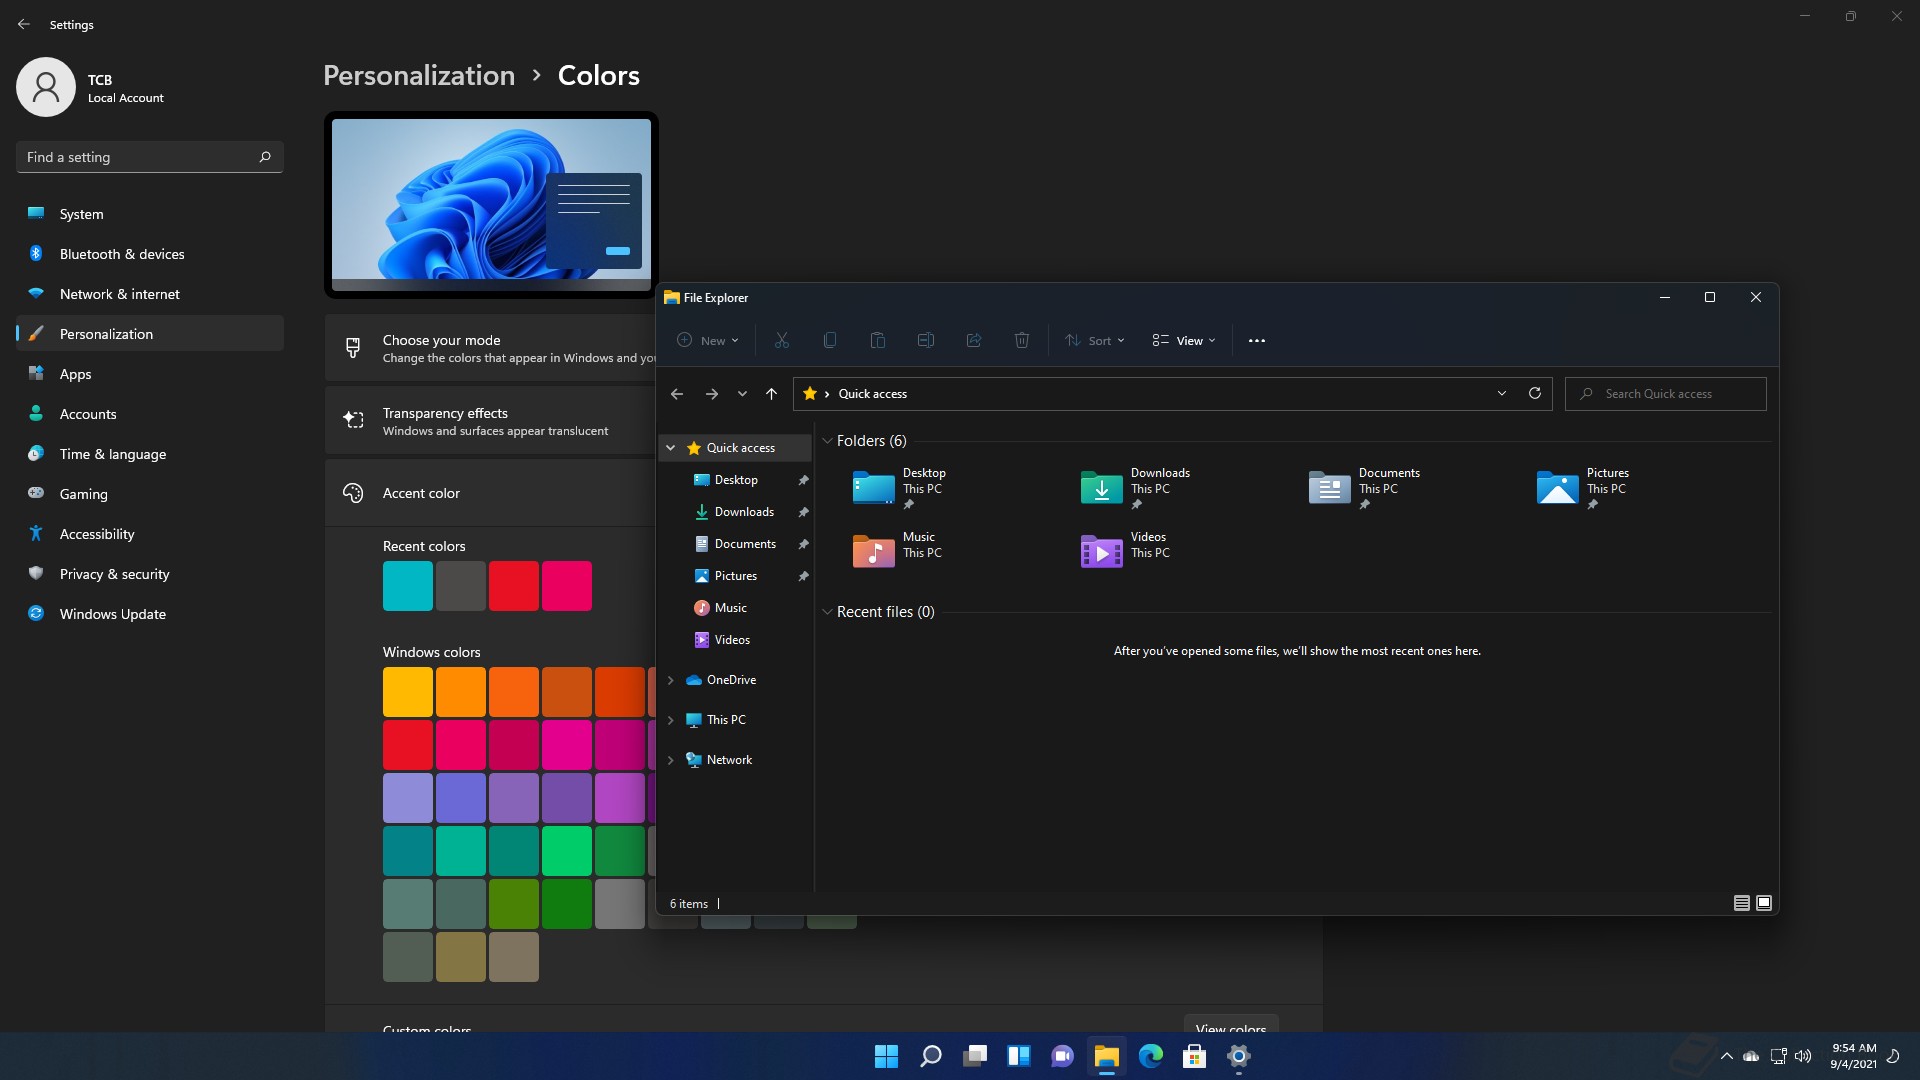1920x1080 pixels.
Task: Open the See more ellipsis menu
Action: (x=1257, y=340)
